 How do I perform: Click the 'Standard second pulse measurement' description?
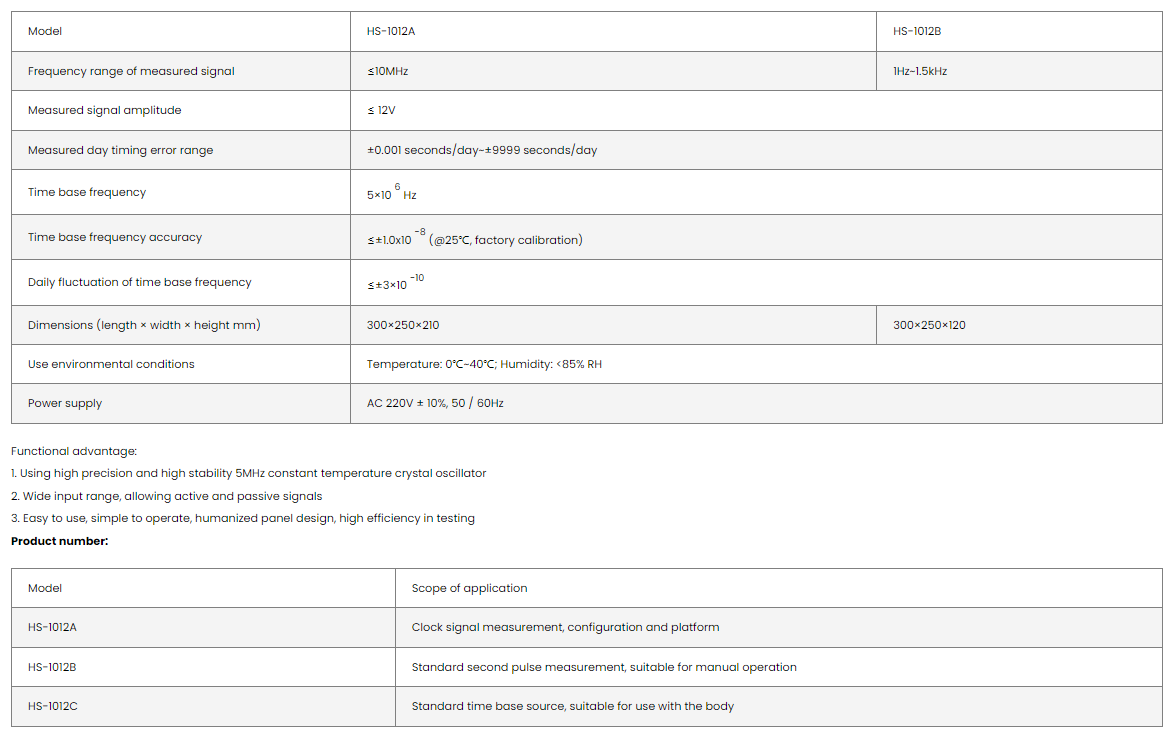coord(604,667)
